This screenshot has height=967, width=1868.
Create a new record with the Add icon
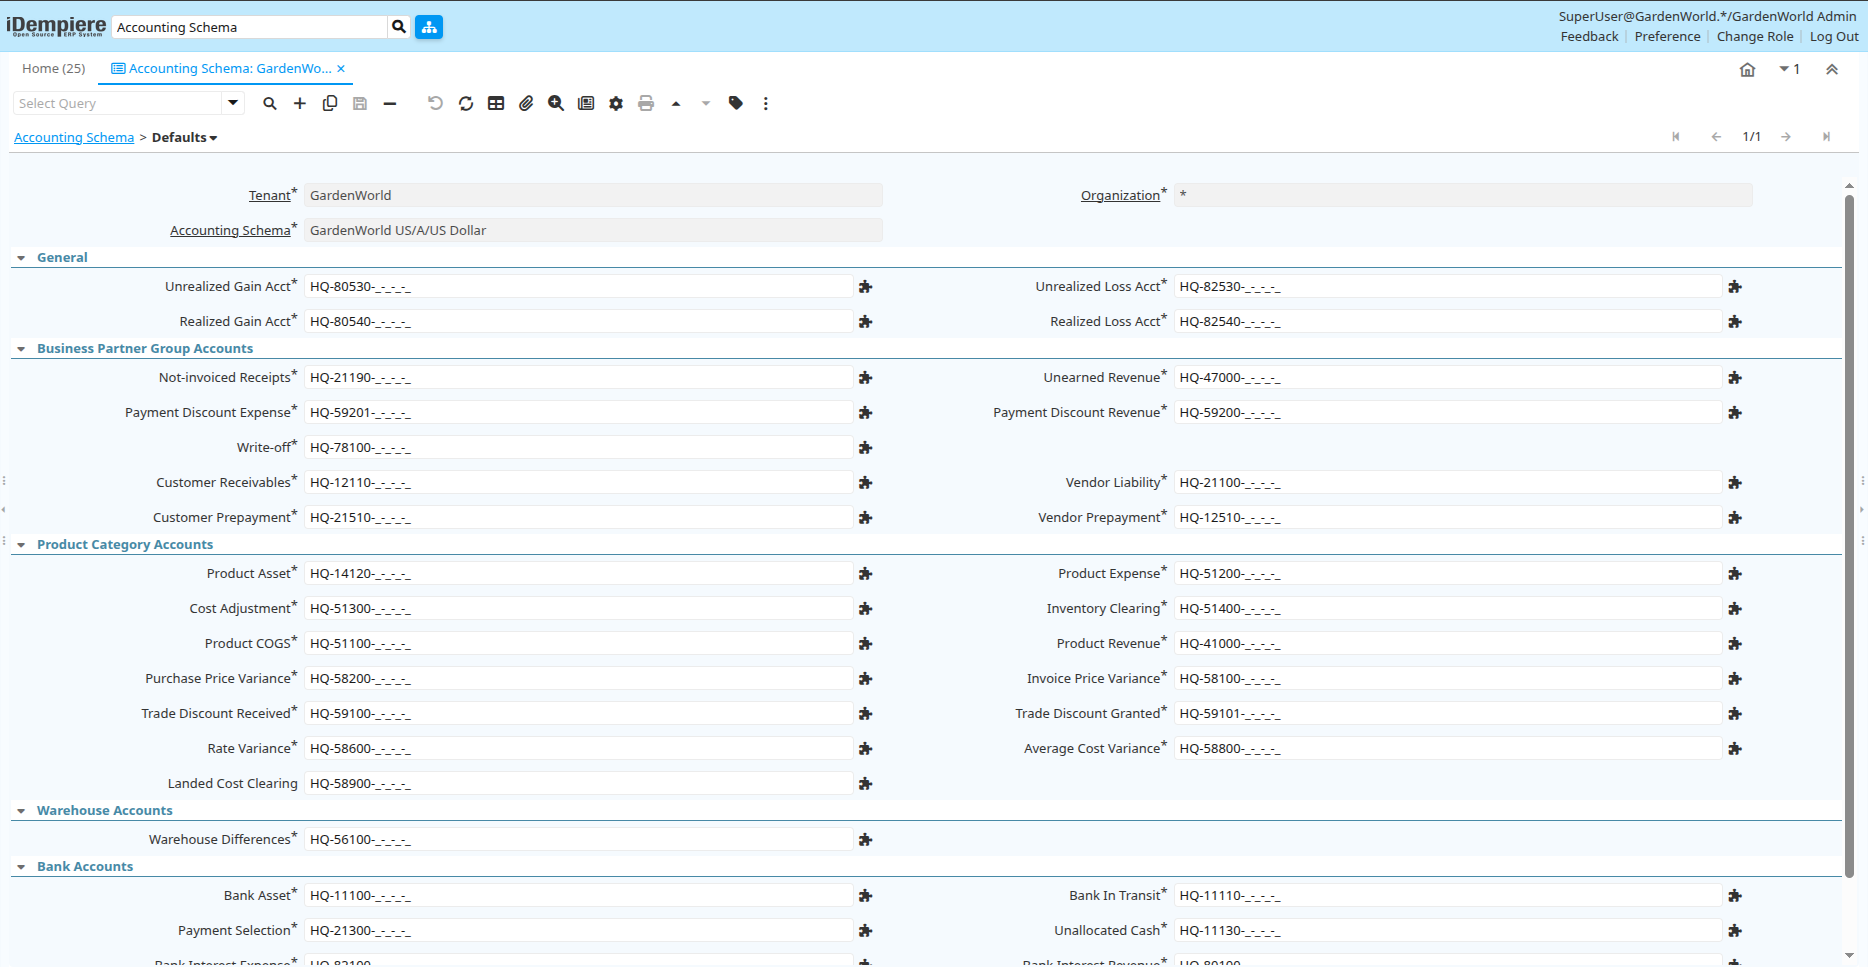(300, 103)
